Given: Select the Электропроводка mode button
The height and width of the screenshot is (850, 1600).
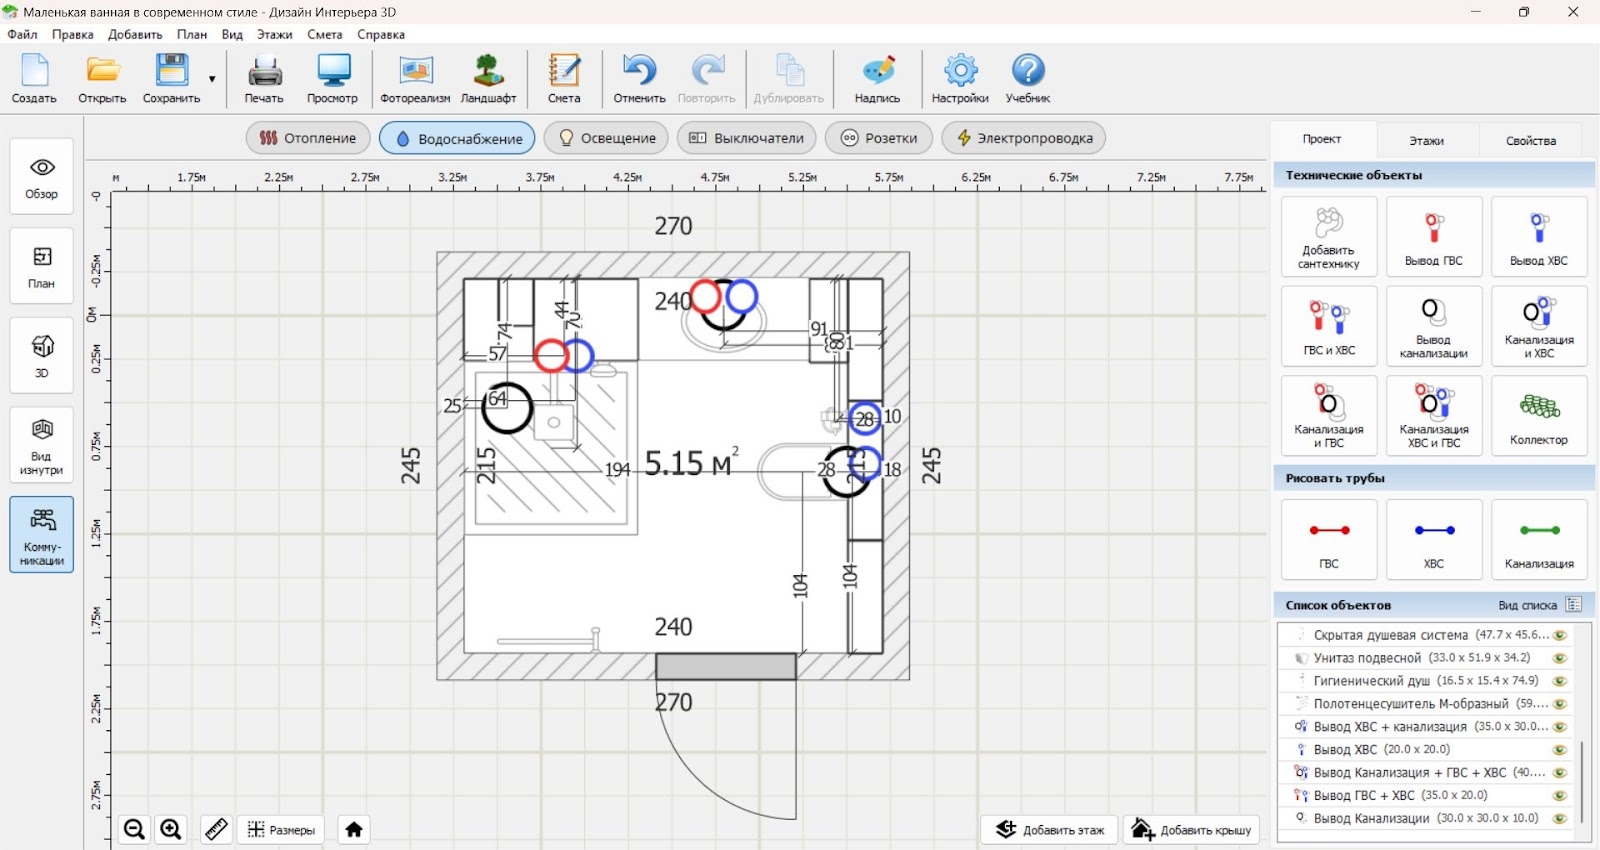Looking at the screenshot, I should [1023, 138].
